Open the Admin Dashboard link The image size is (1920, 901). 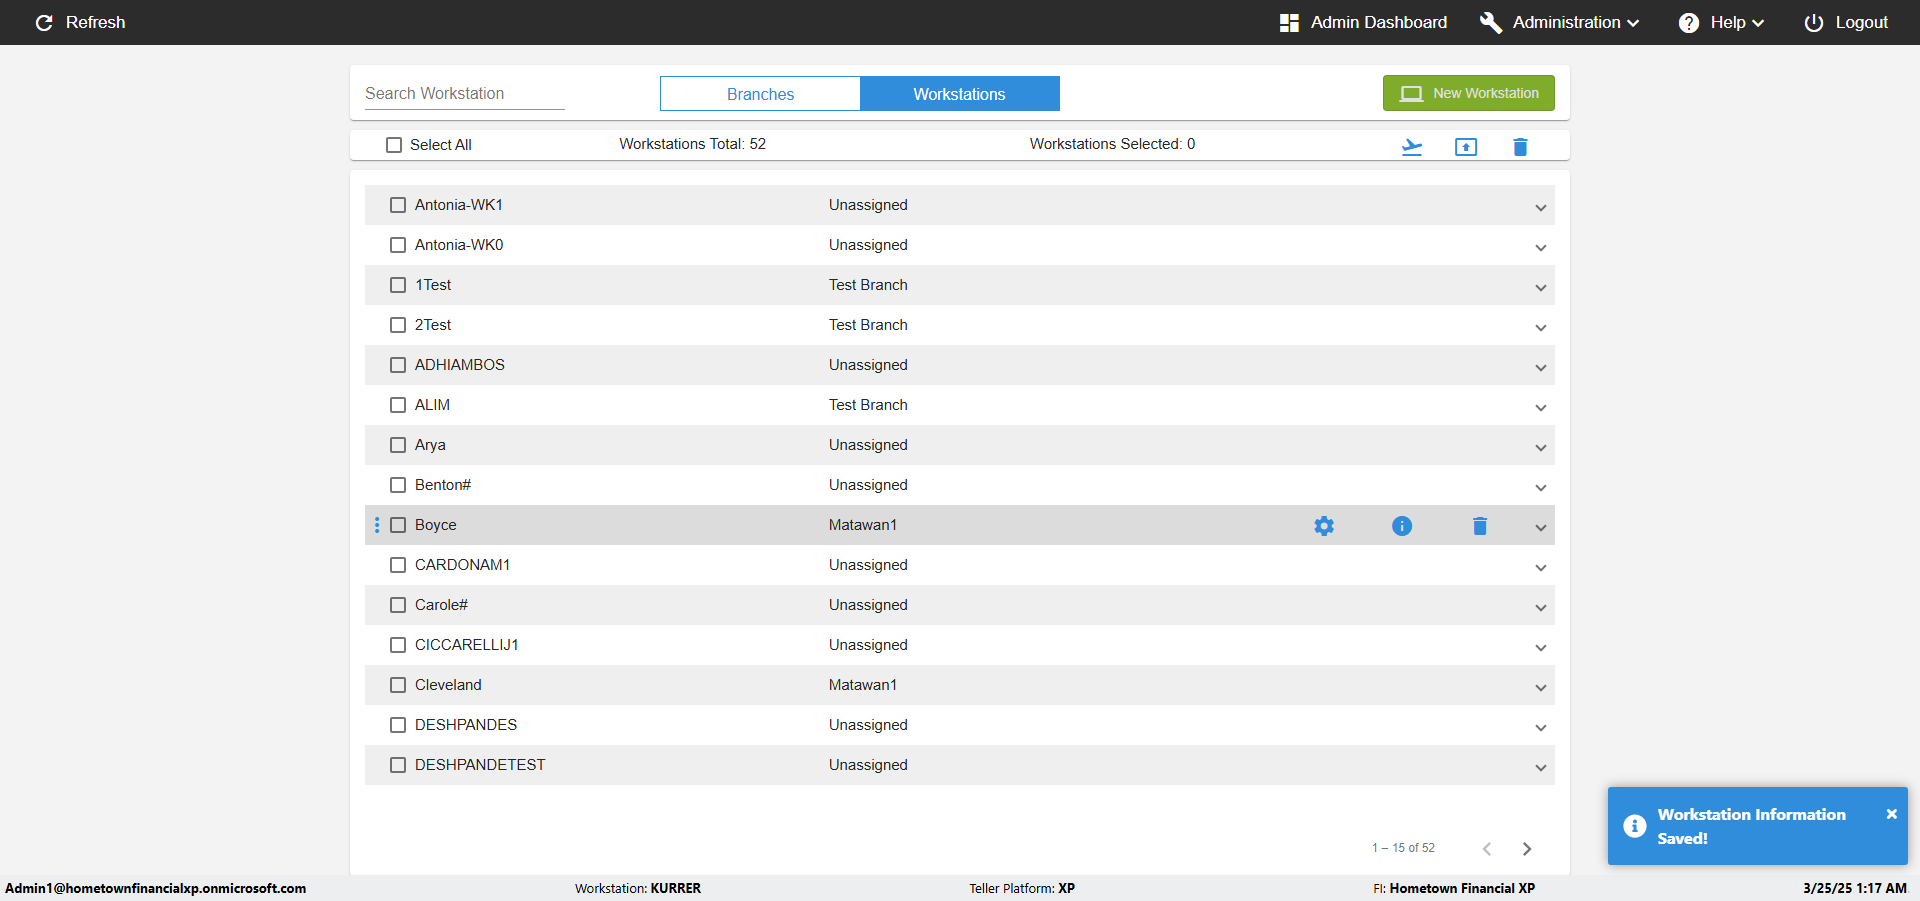pyautogui.click(x=1378, y=22)
